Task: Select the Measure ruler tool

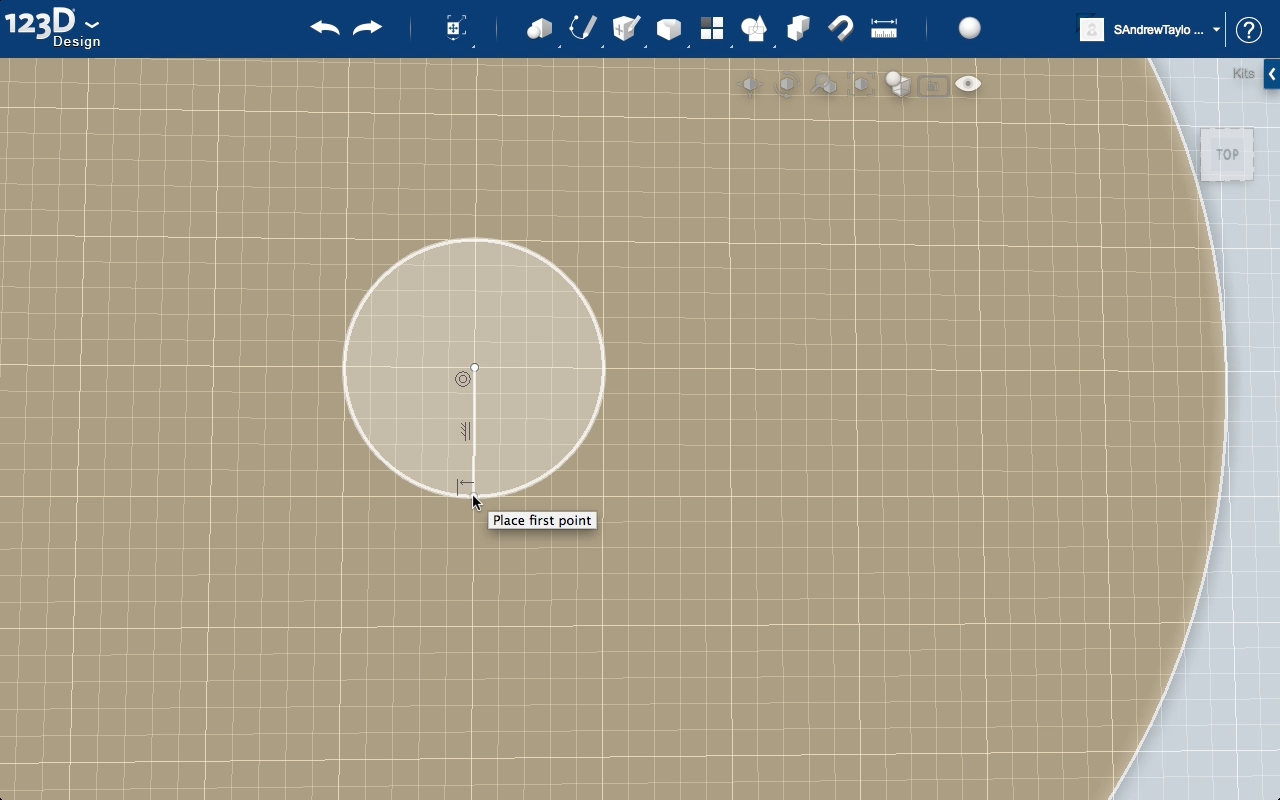Action: (x=884, y=28)
